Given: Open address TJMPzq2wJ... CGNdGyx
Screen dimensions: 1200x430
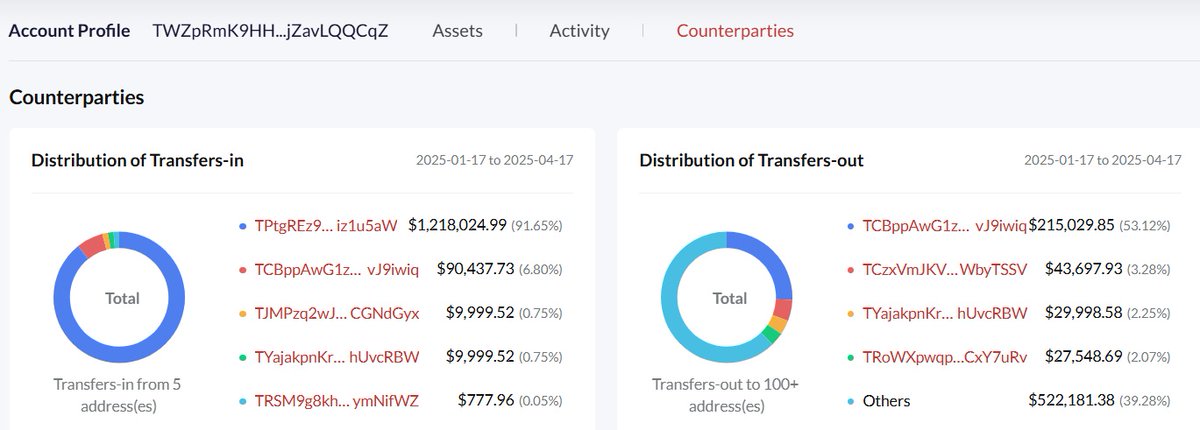Looking at the screenshot, I should tap(337, 313).
